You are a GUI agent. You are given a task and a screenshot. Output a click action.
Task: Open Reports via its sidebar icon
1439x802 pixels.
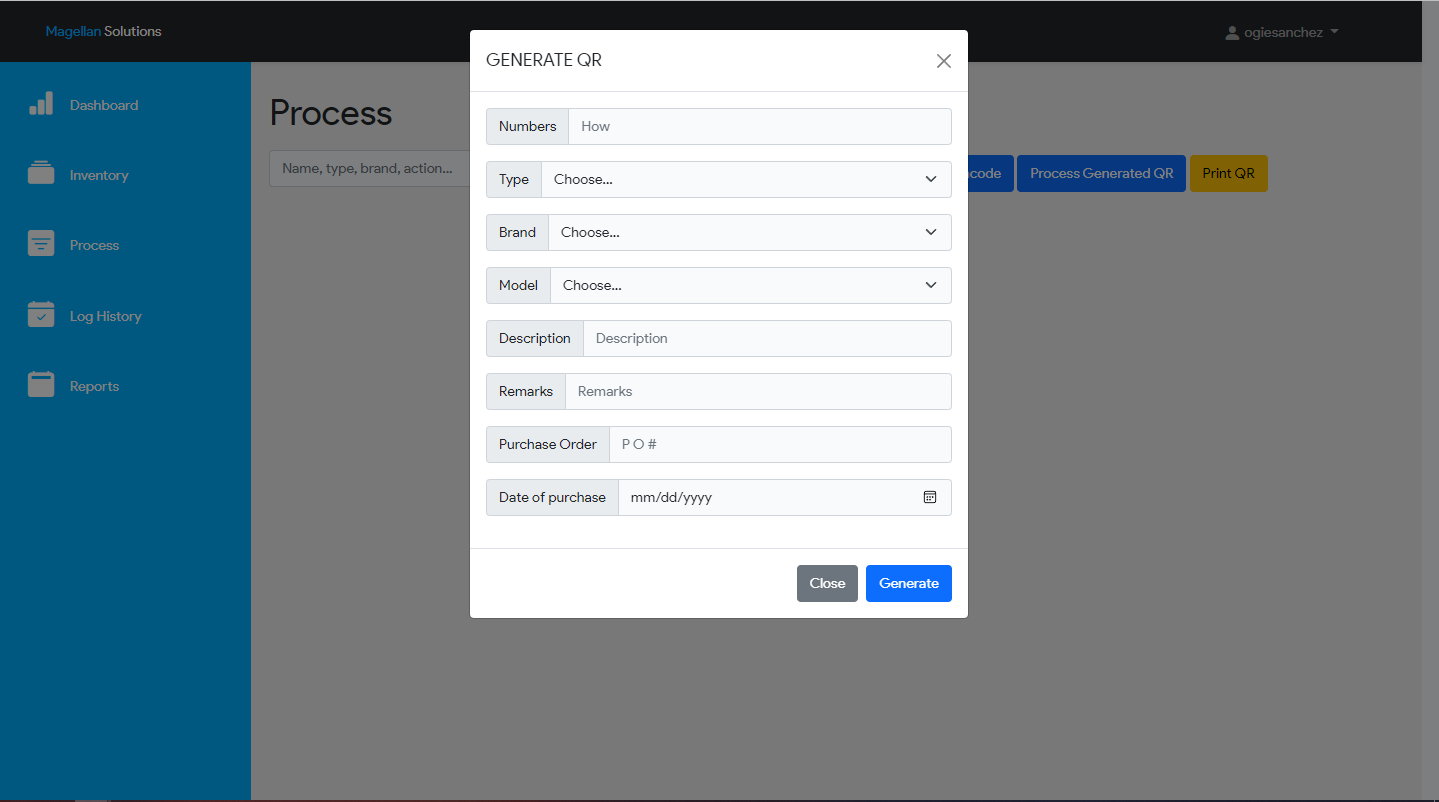pos(41,384)
